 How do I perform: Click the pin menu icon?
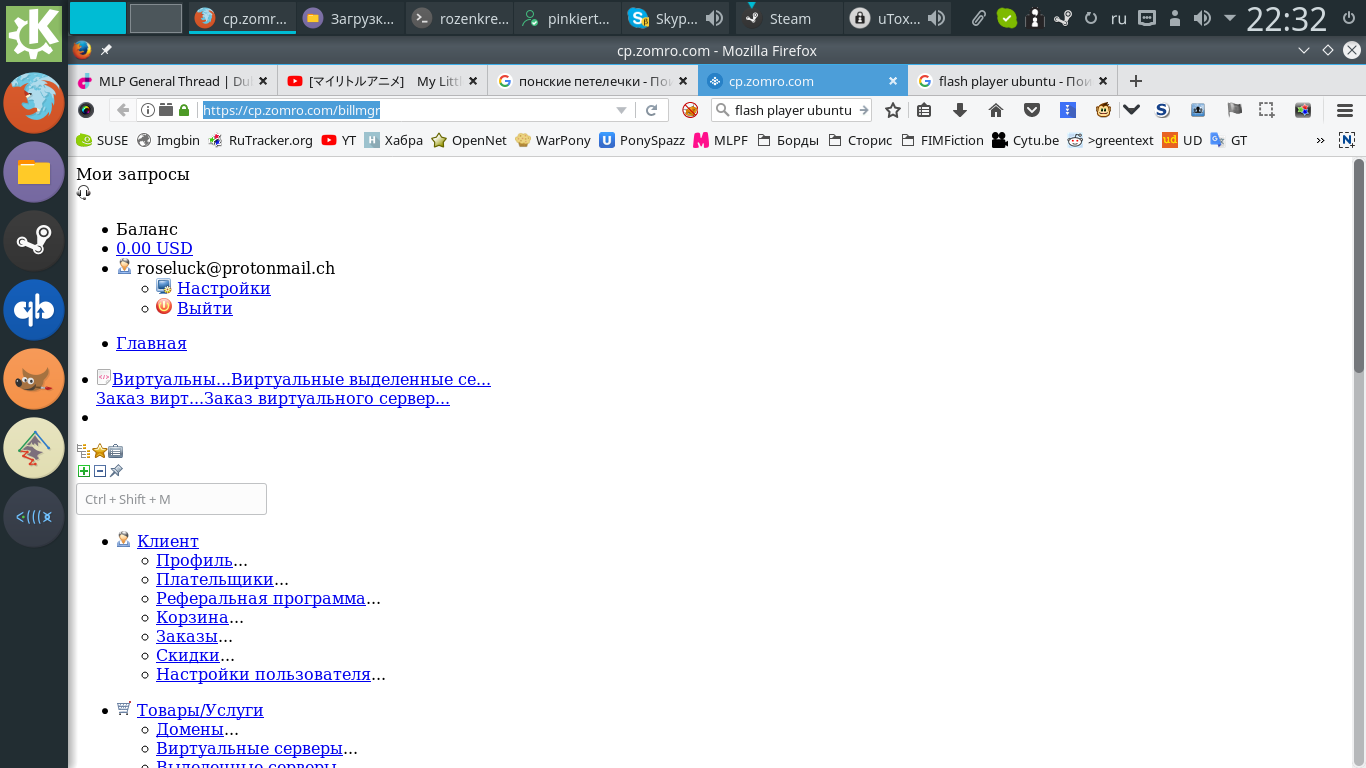[x=116, y=471]
